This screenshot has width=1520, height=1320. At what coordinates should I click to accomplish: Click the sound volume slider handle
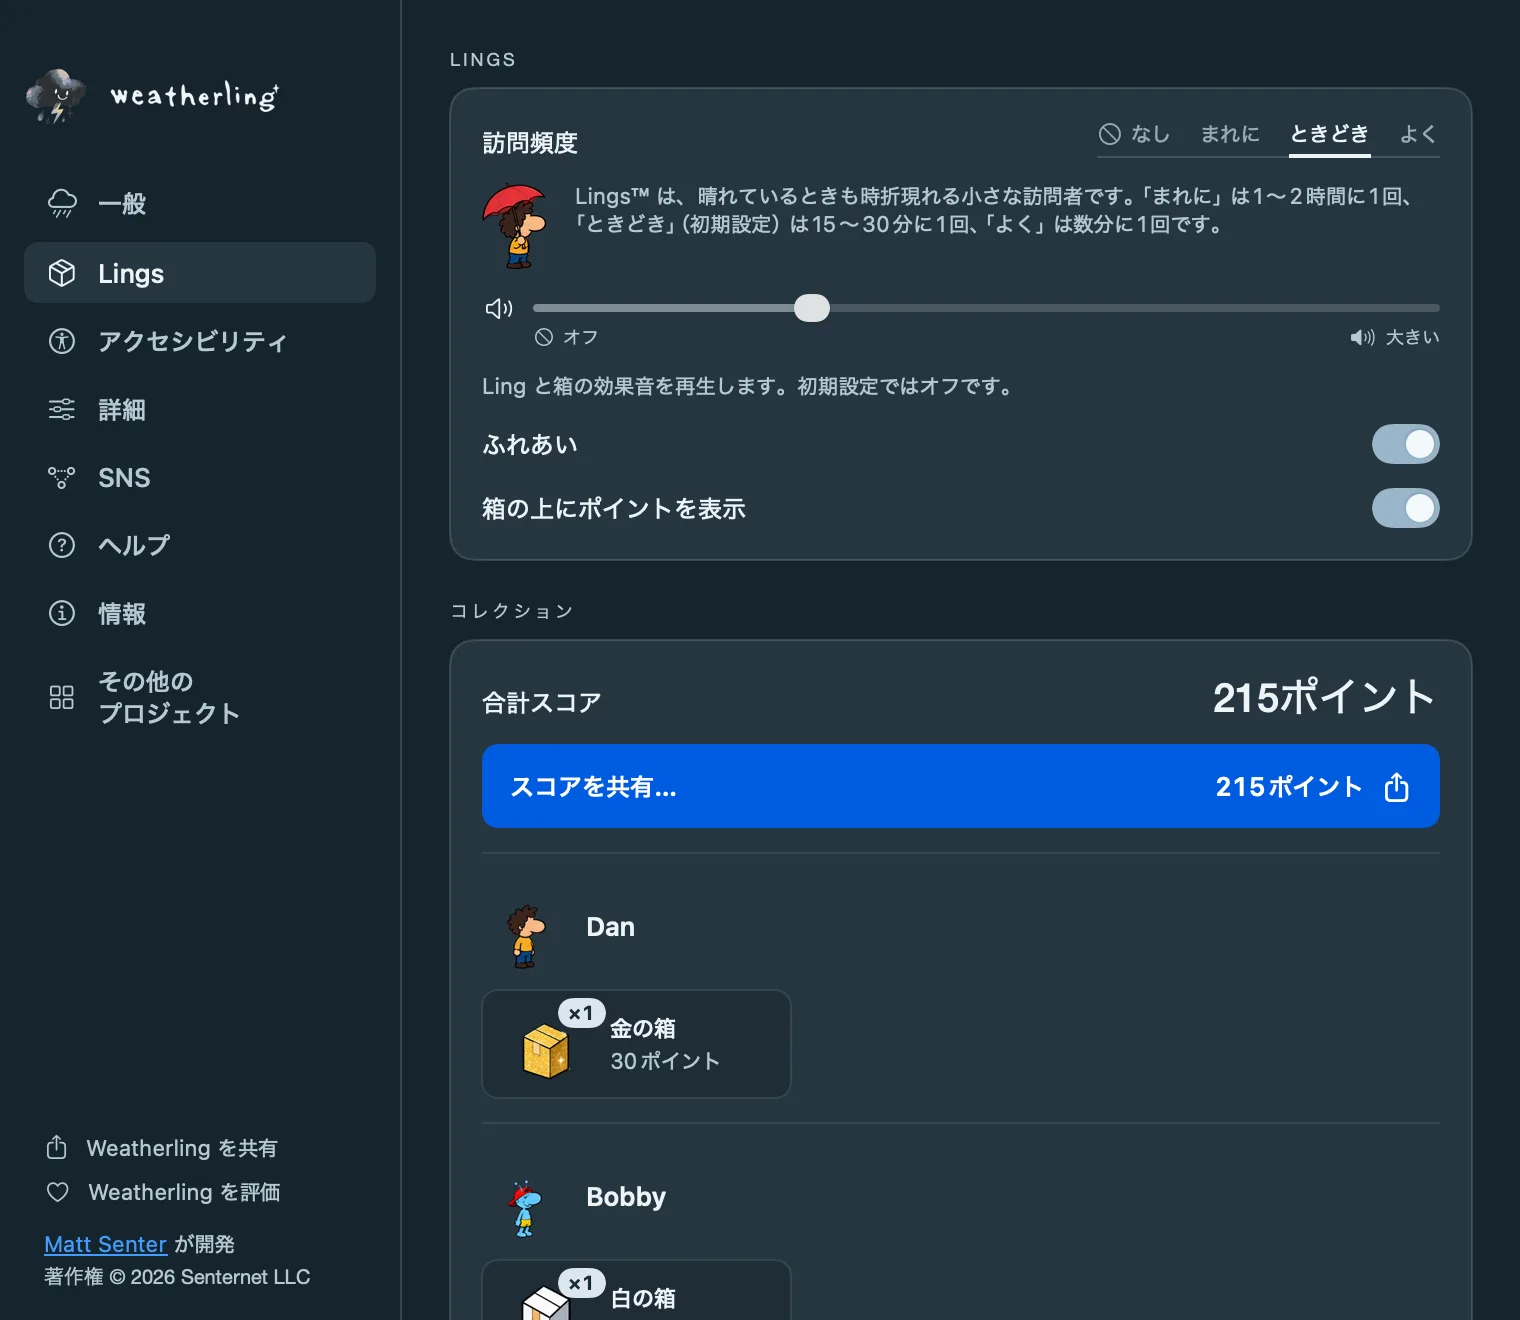click(x=812, y=308)
